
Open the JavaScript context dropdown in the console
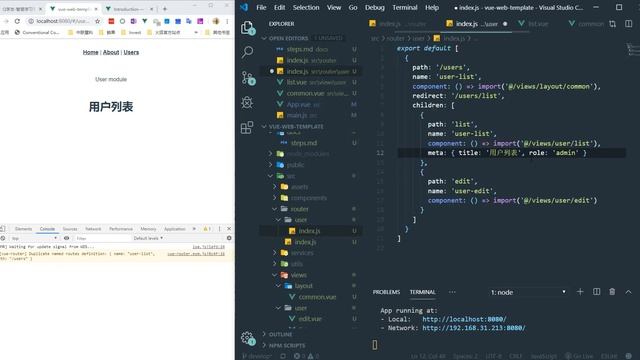(x=34, y=238)
